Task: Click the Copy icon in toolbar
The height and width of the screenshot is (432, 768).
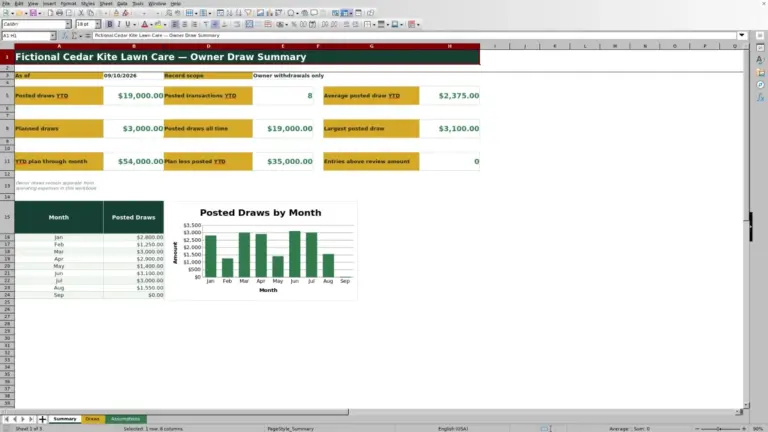Action: point(91,13)
